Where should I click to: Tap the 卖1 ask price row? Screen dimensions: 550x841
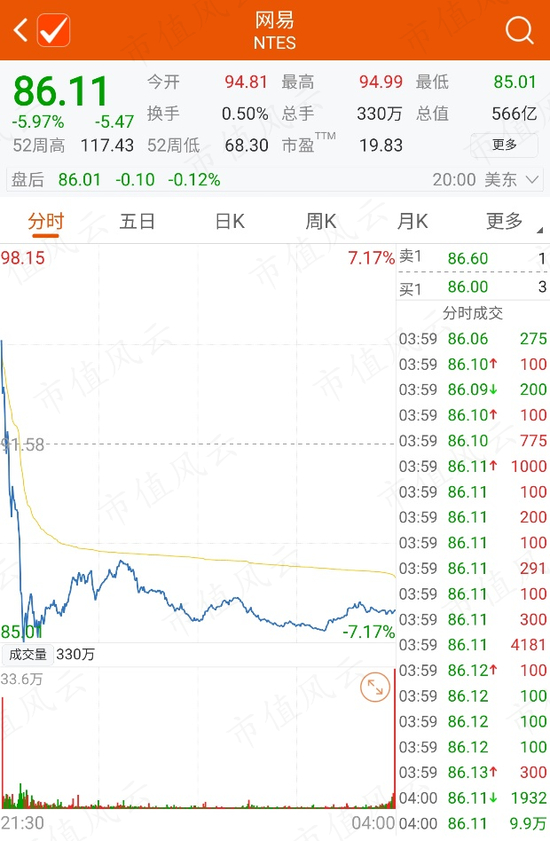click(473, 258)
